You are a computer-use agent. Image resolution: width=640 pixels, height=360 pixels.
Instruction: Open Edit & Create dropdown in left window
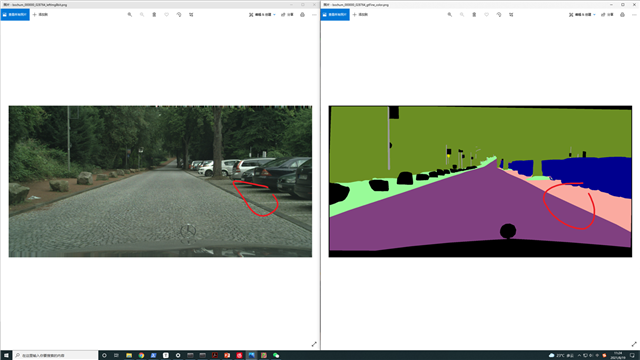pyautogui.click(x=262, y=15)
